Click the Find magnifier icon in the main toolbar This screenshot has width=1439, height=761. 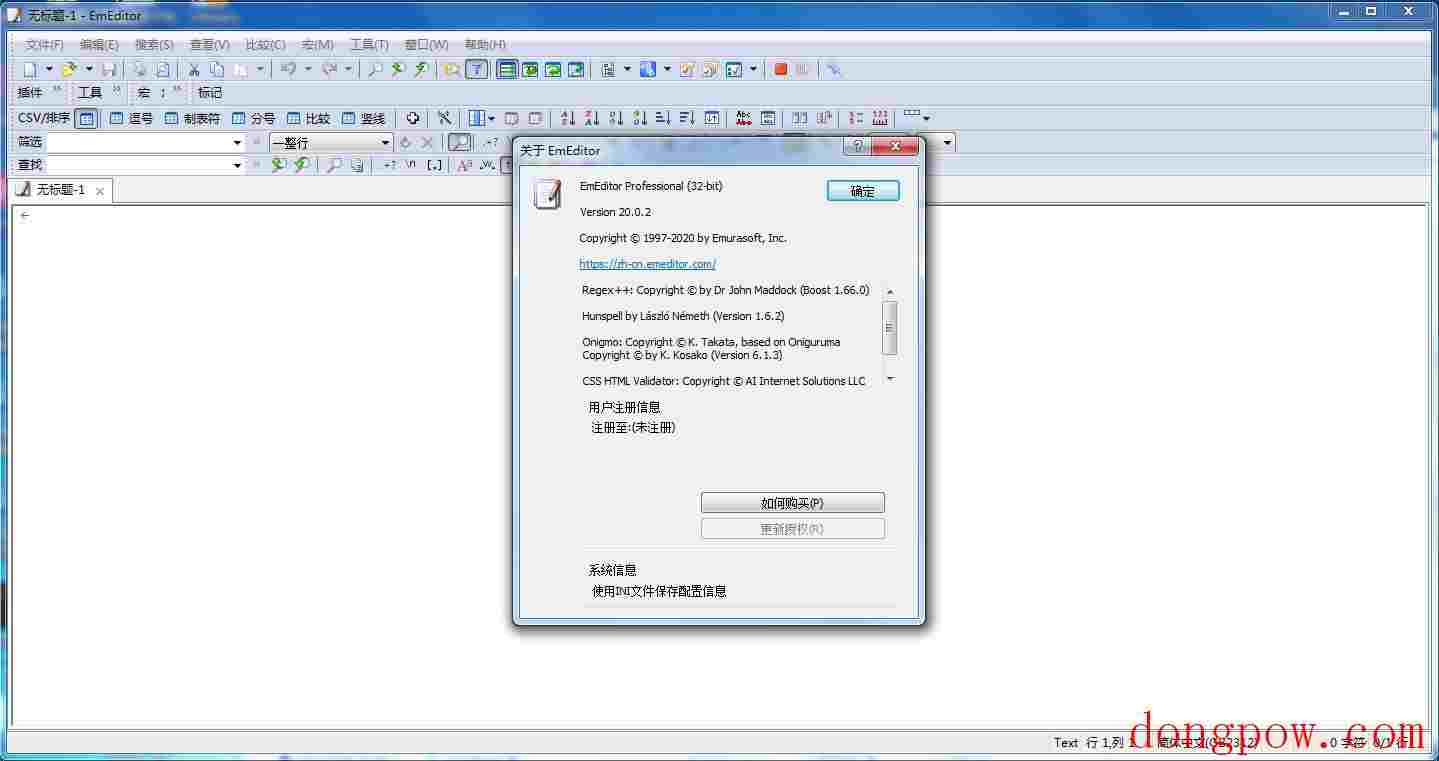pos(375,69)
